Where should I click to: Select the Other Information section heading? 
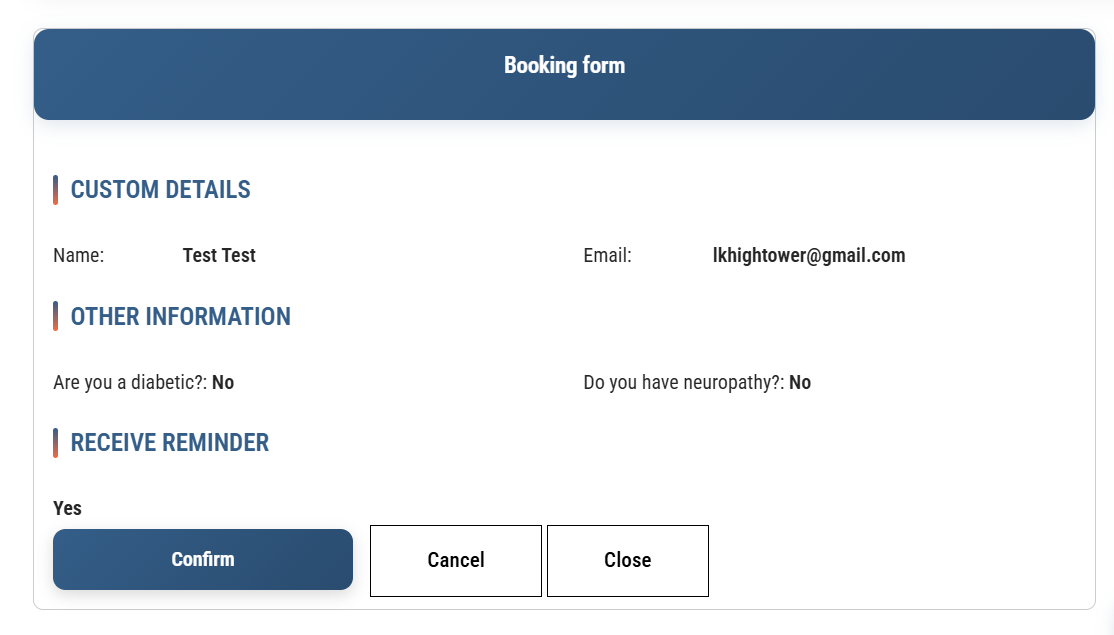180,317
